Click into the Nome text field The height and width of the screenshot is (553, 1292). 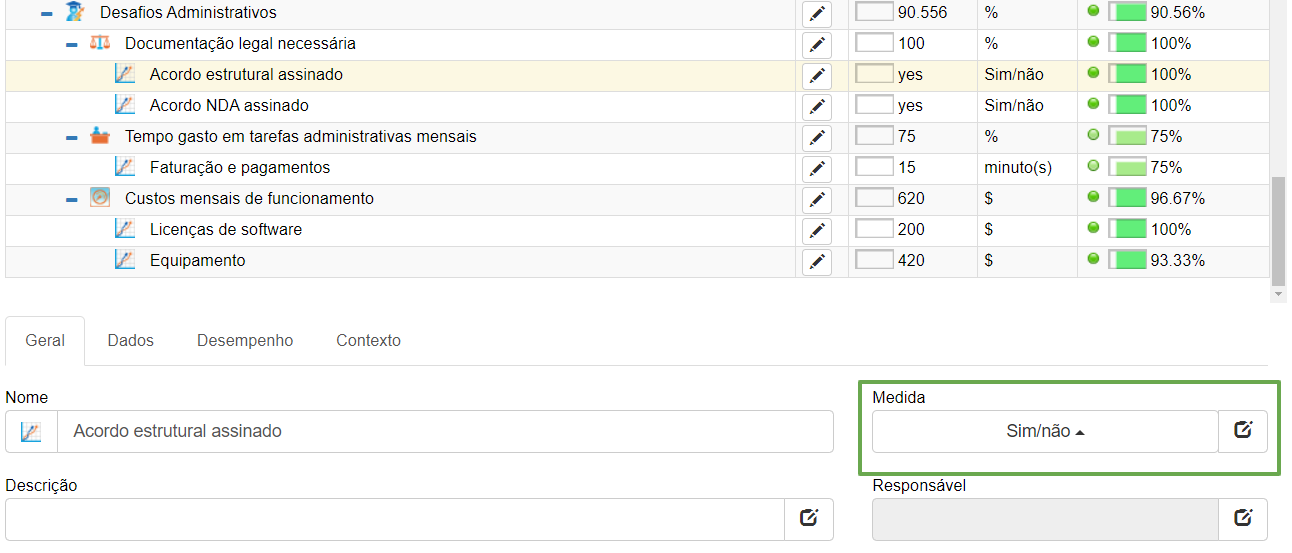tap(445, 432)
